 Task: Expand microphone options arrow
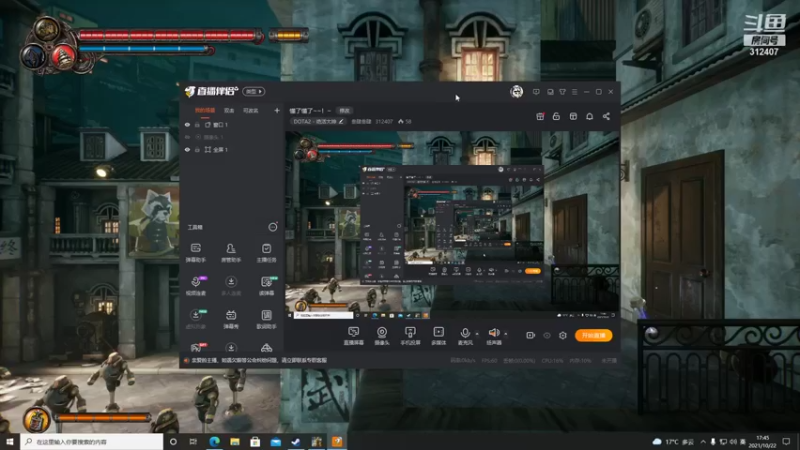(477, 334)
